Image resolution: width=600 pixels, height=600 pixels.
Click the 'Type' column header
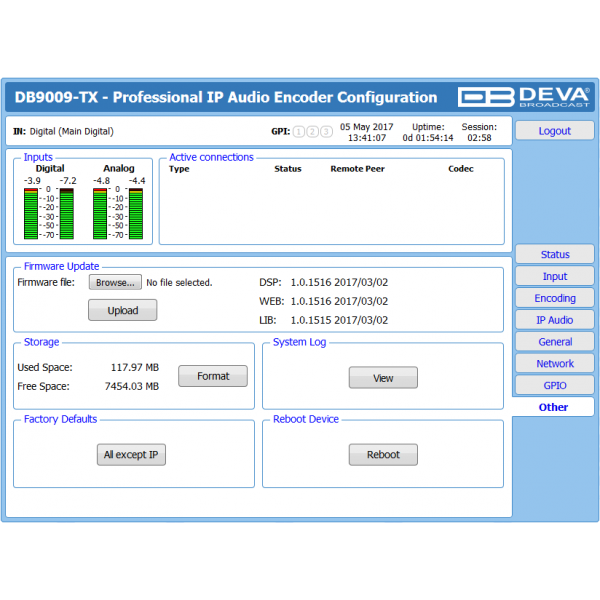click(179, 169)
